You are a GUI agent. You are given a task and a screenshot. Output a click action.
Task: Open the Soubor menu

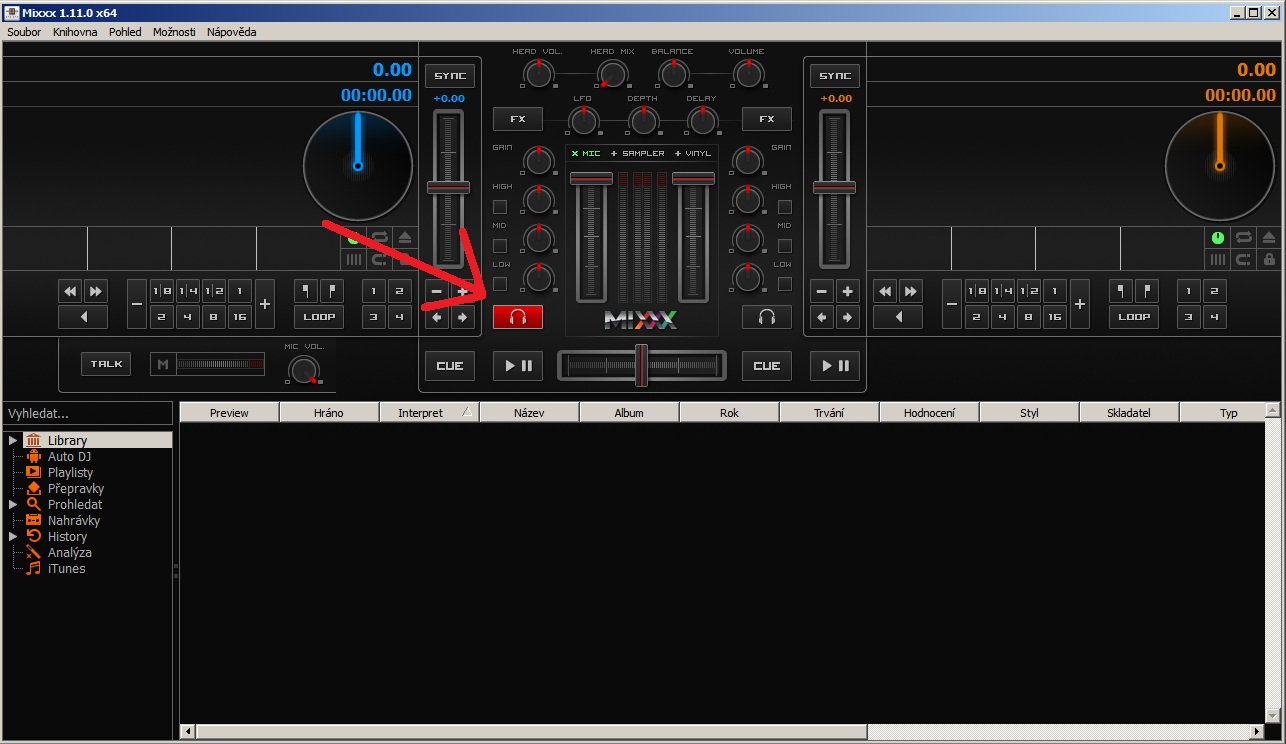pos(24,32)
